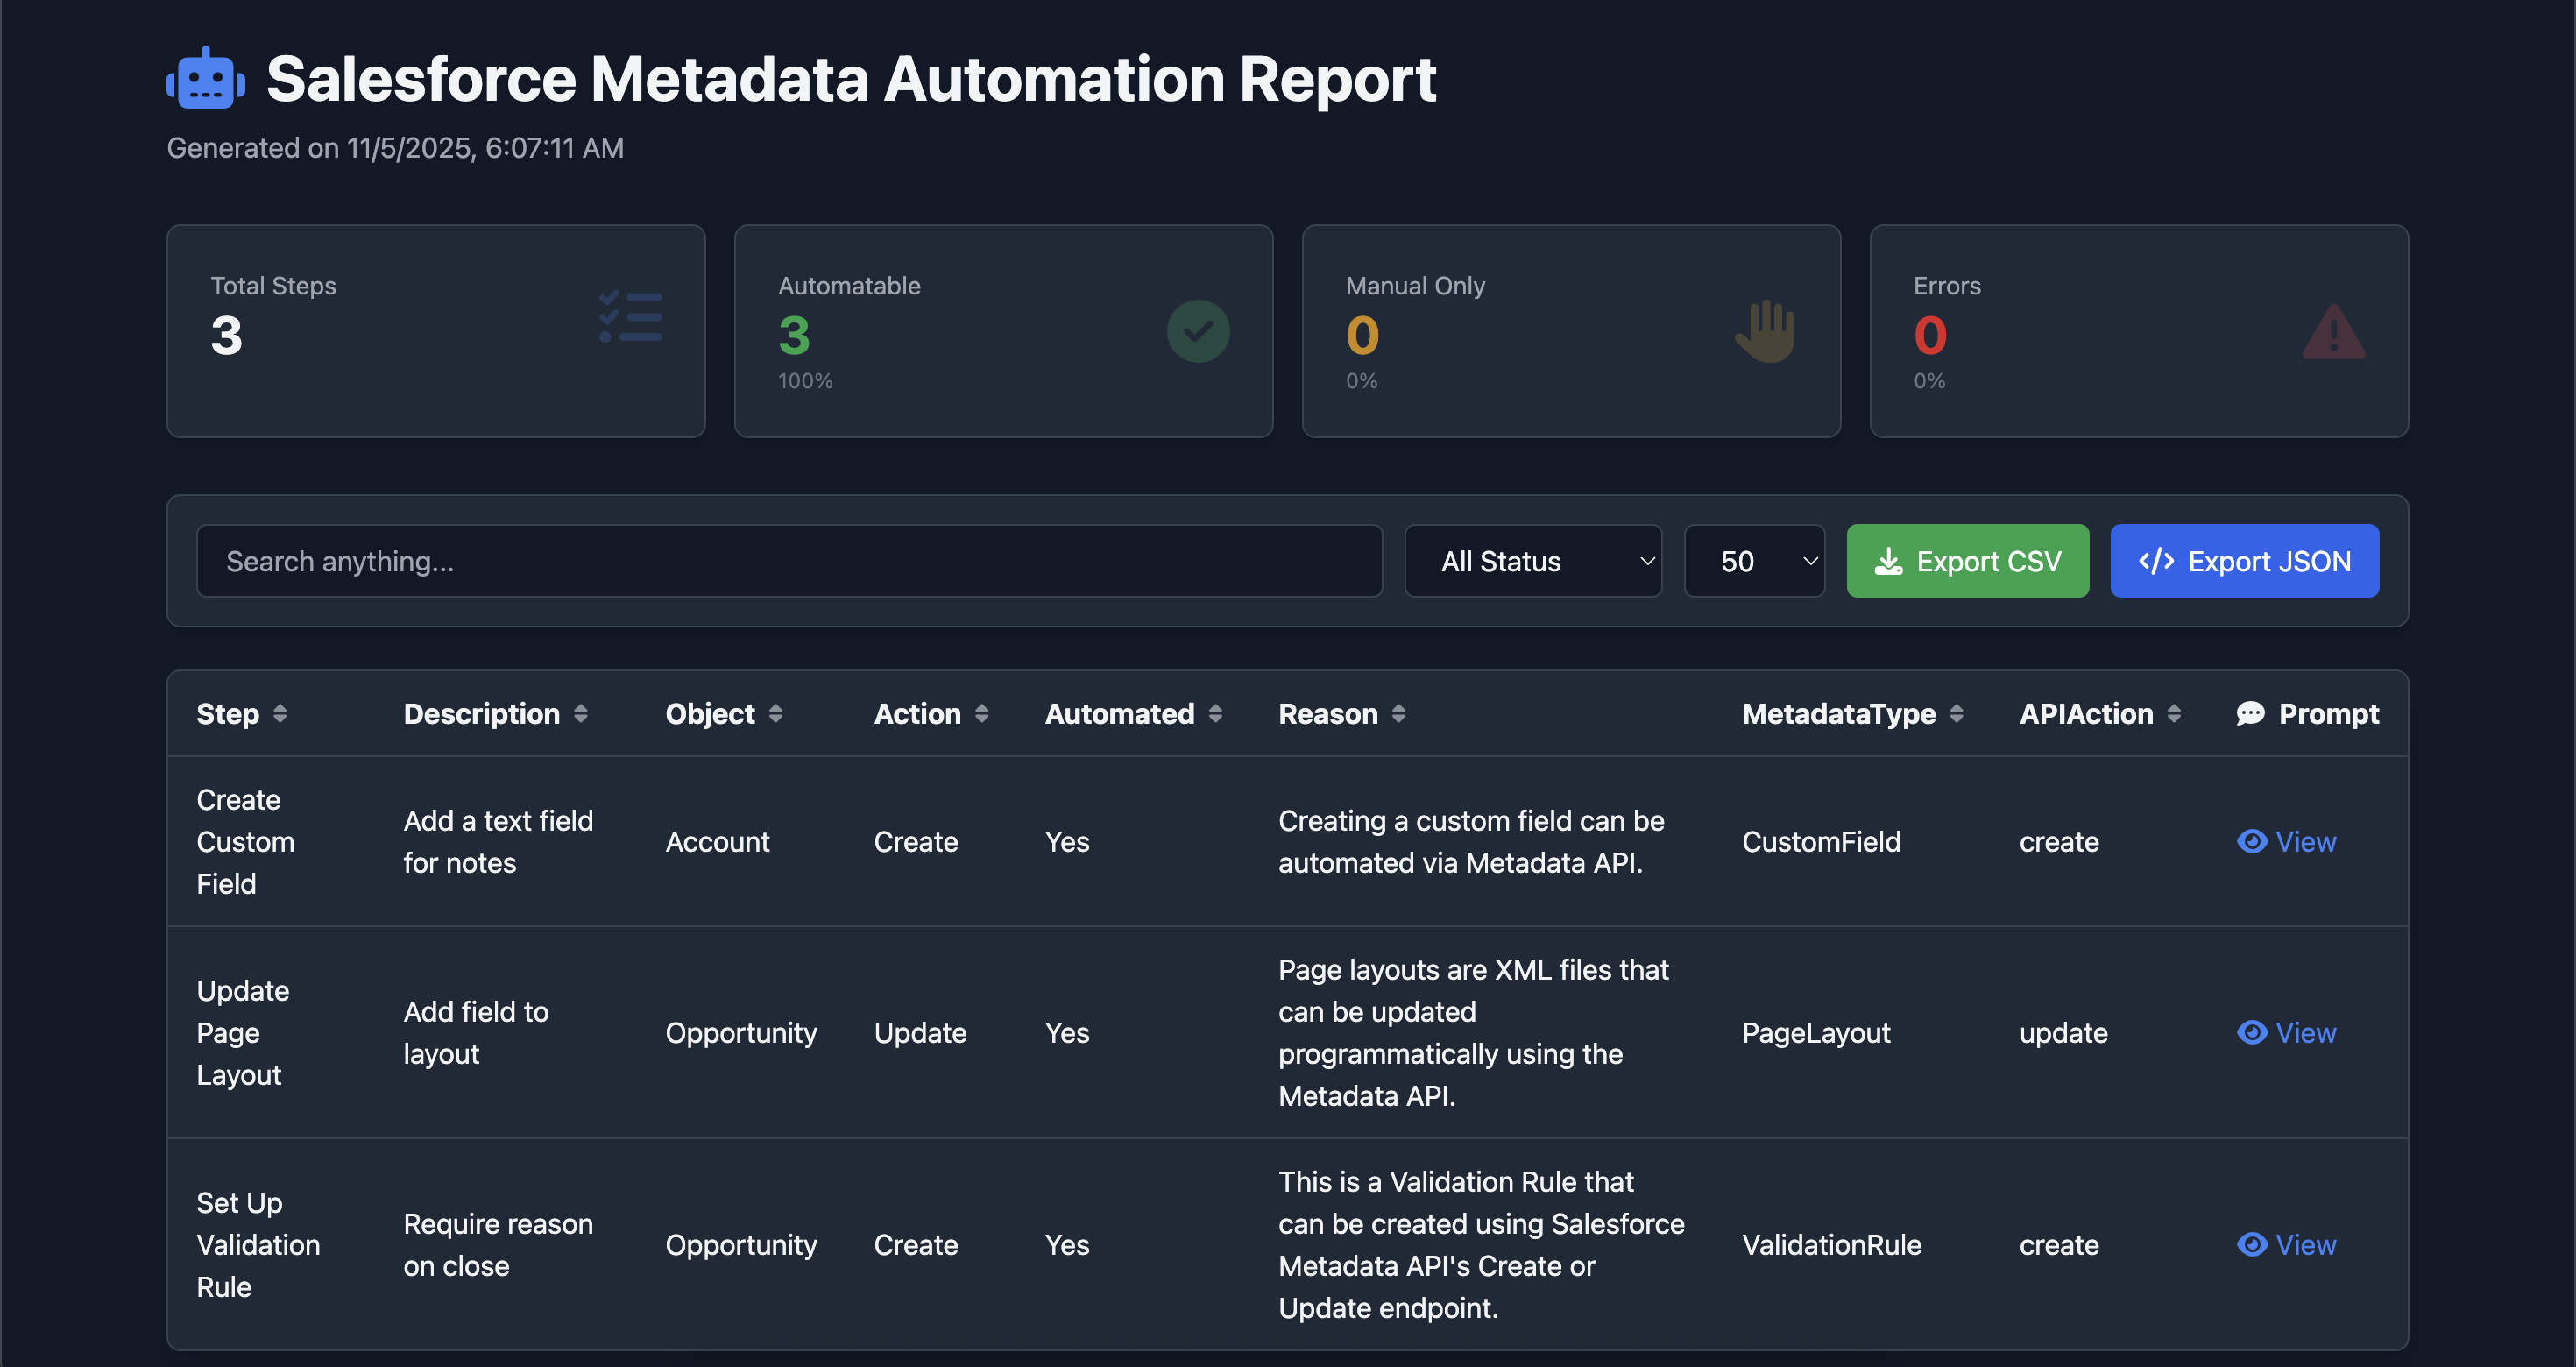Sort table by Step column arrows
The image size is (2576, 1367).
(x=280, y=714)
